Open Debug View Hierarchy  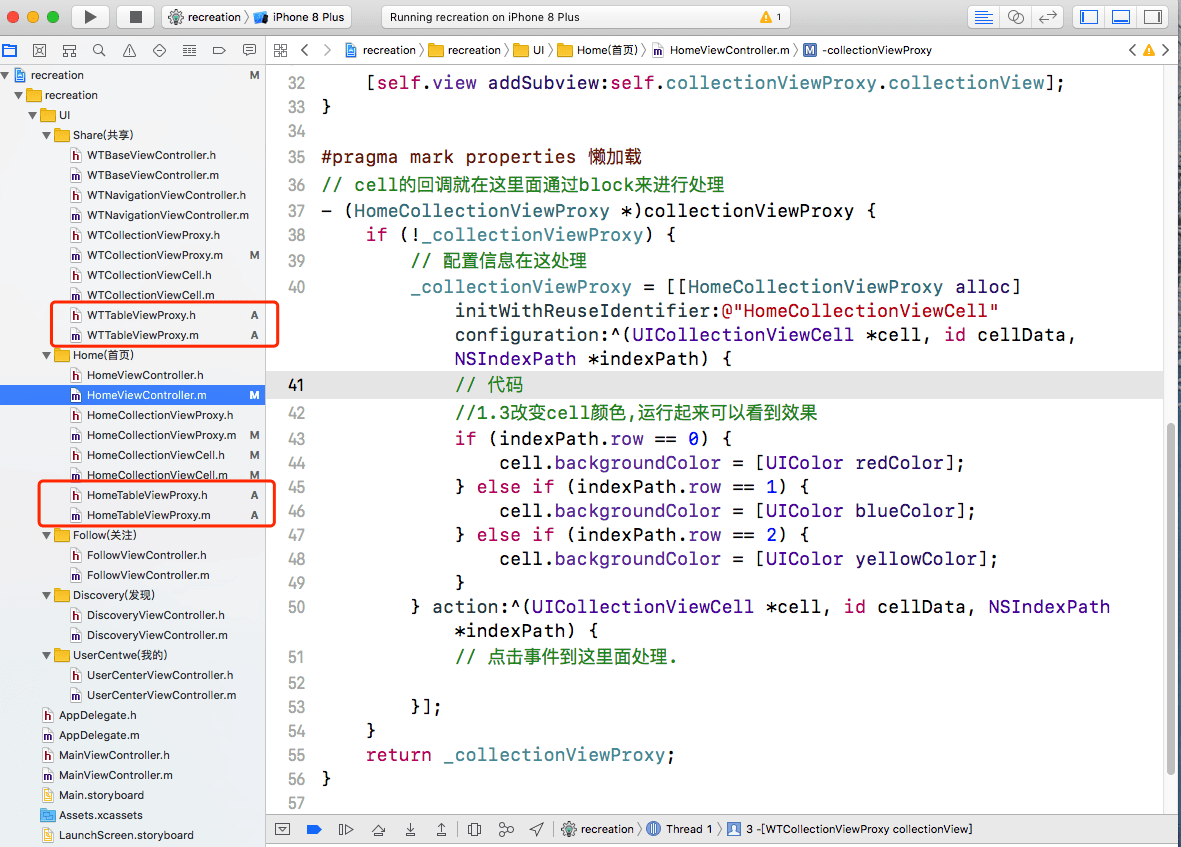[475, 829]
